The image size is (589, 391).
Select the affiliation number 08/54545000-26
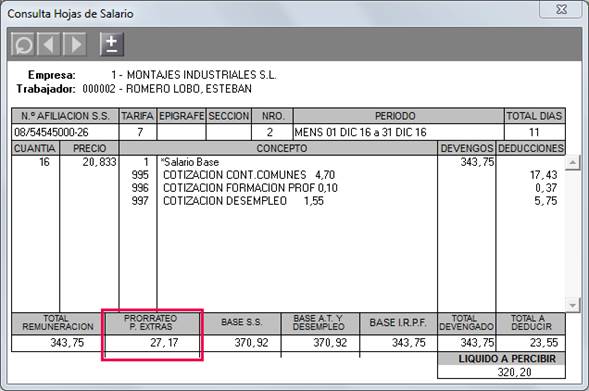pyautogui.click(x=51, y=132)
